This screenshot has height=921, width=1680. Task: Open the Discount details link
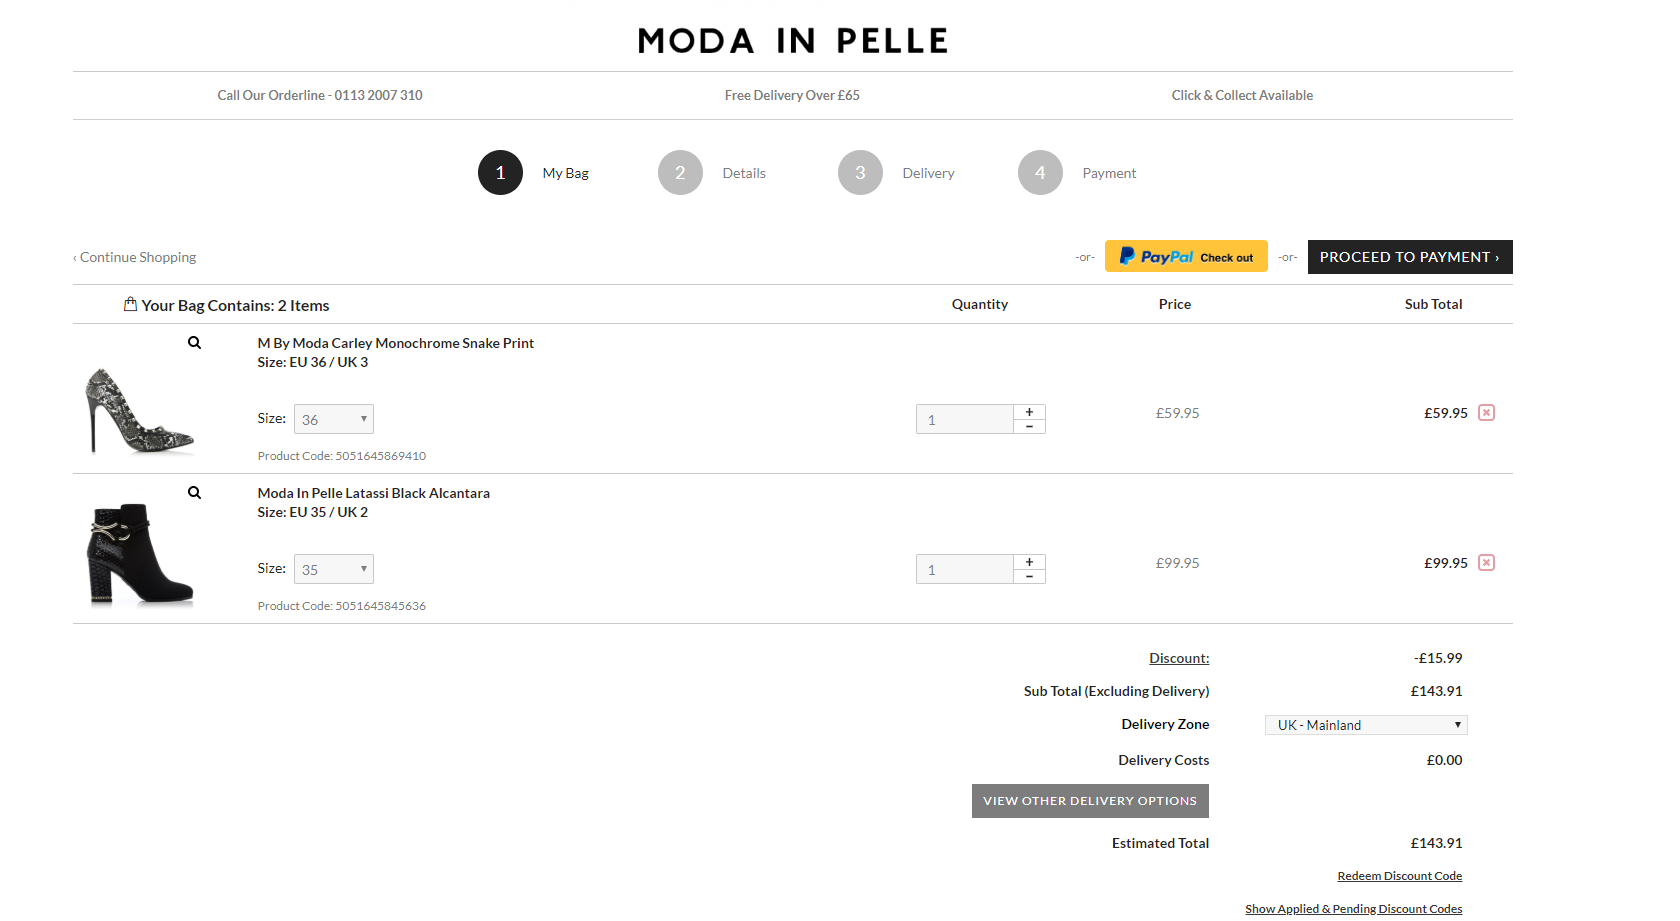click(1178, 657)
